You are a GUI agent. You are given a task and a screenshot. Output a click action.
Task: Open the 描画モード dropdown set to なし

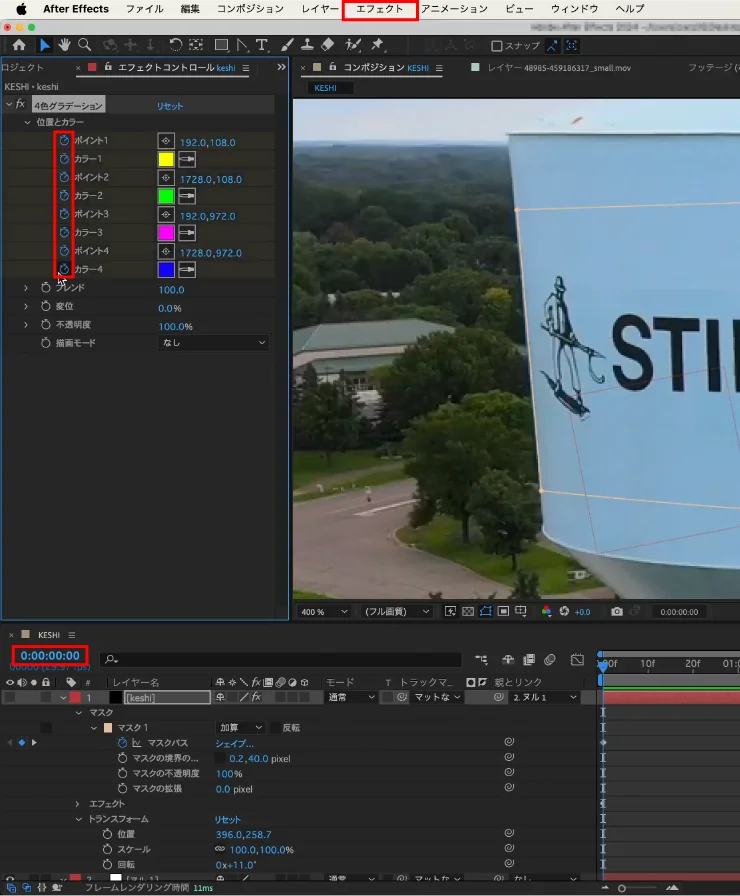tap(214, 343)
